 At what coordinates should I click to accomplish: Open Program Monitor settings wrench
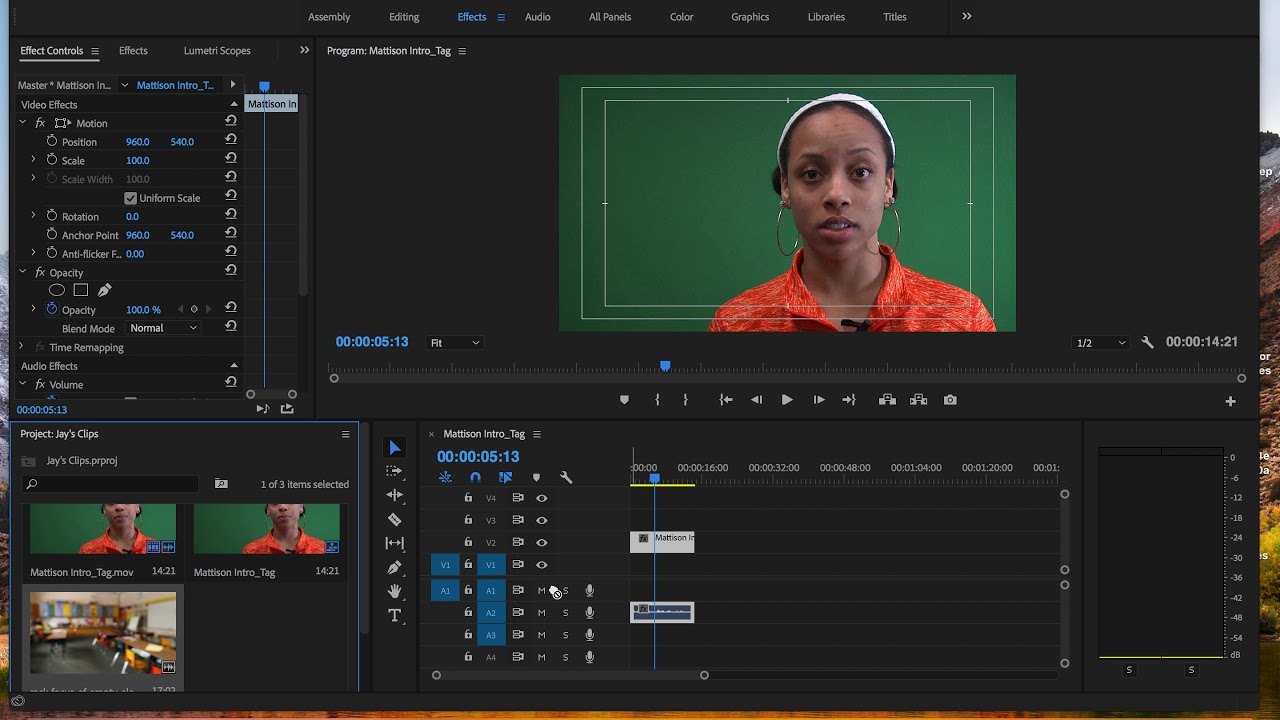coord(1147,342)
